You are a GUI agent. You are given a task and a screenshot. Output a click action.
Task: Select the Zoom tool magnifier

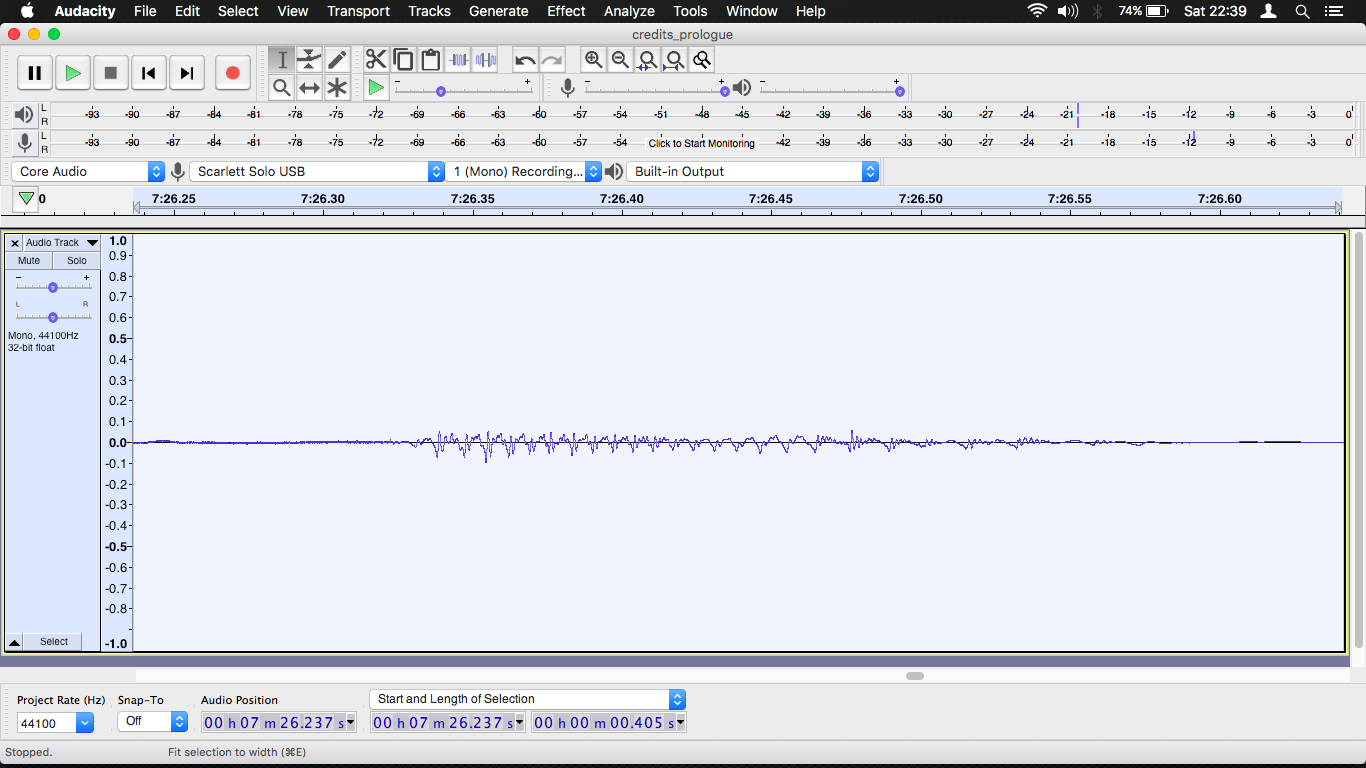[x=282, y=88]
